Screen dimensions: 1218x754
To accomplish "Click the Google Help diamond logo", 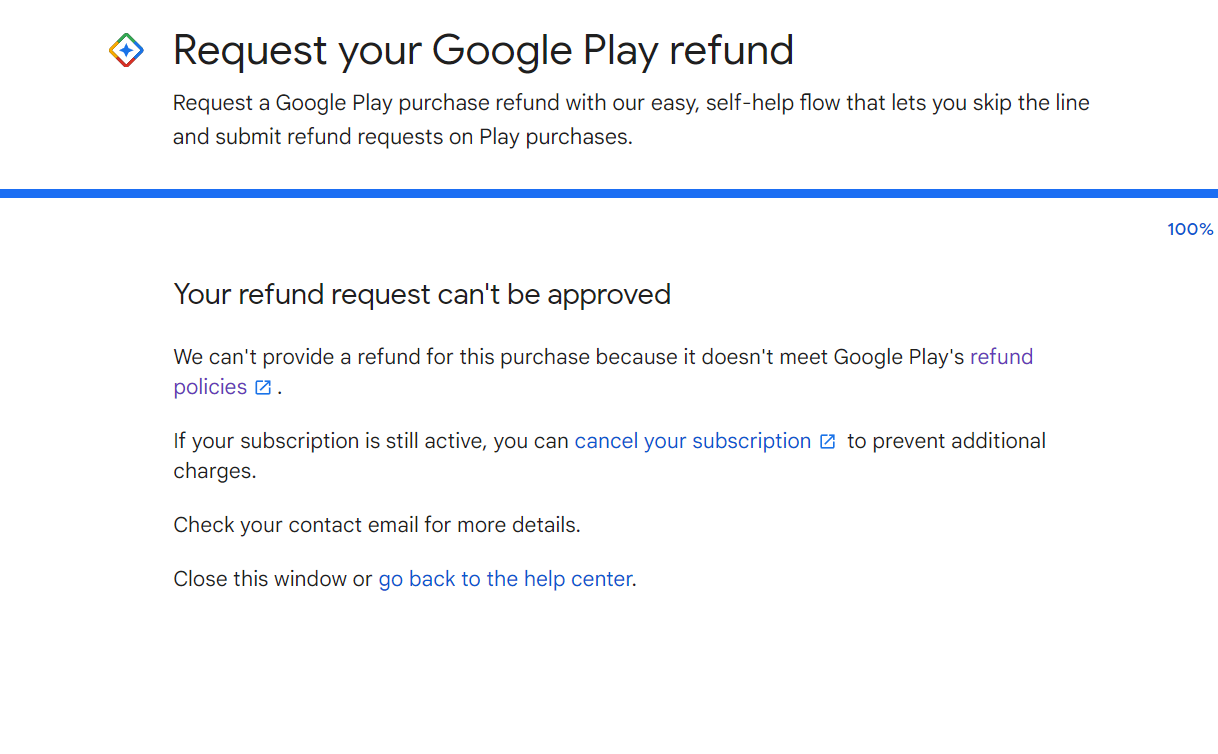I will click(x=126, y=50).
